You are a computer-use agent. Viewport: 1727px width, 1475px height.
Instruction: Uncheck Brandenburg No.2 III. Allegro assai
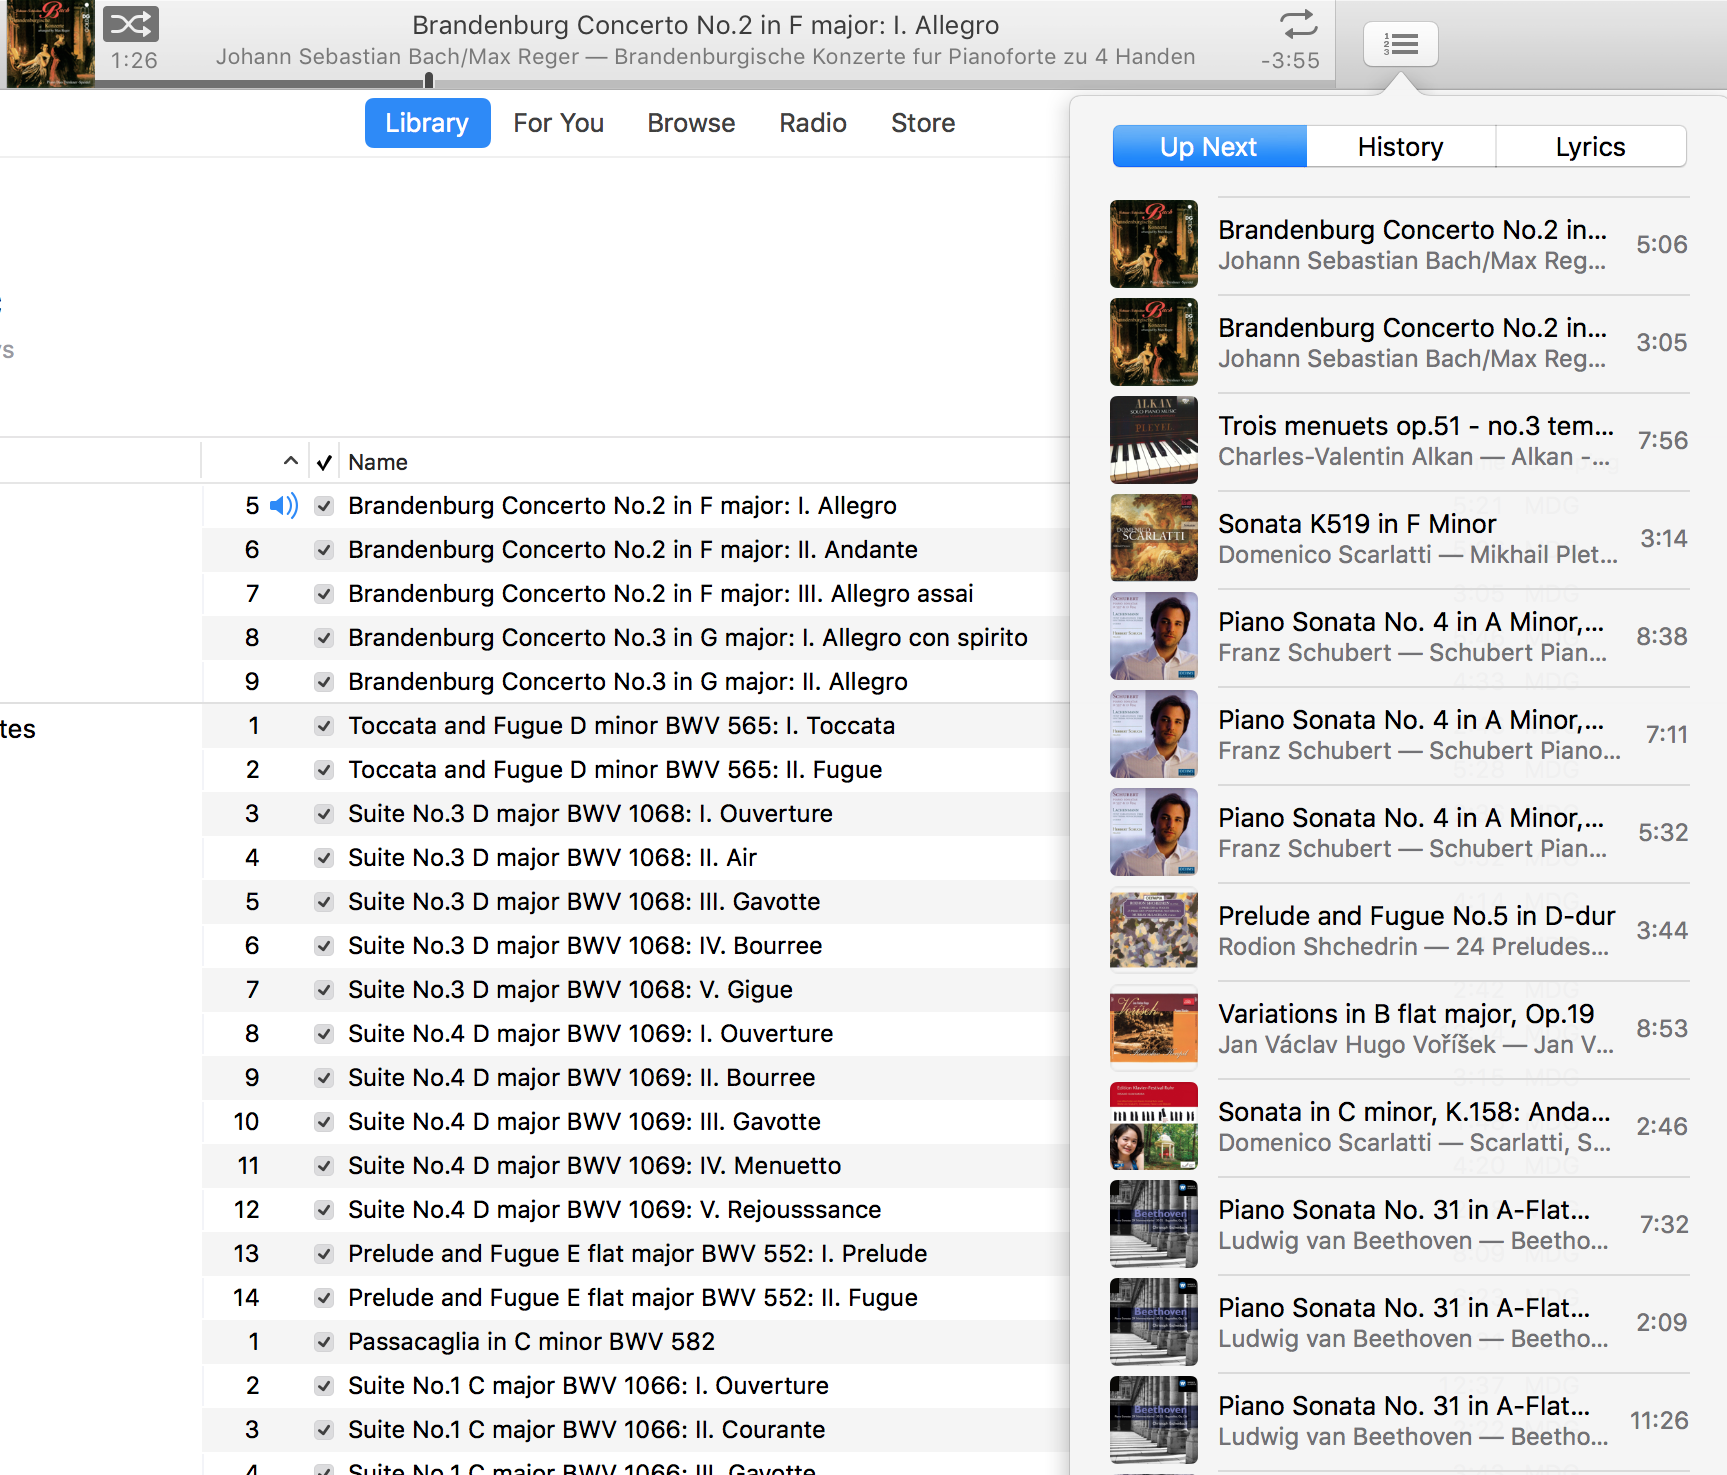pyautogui.click(x=324, y=594)
